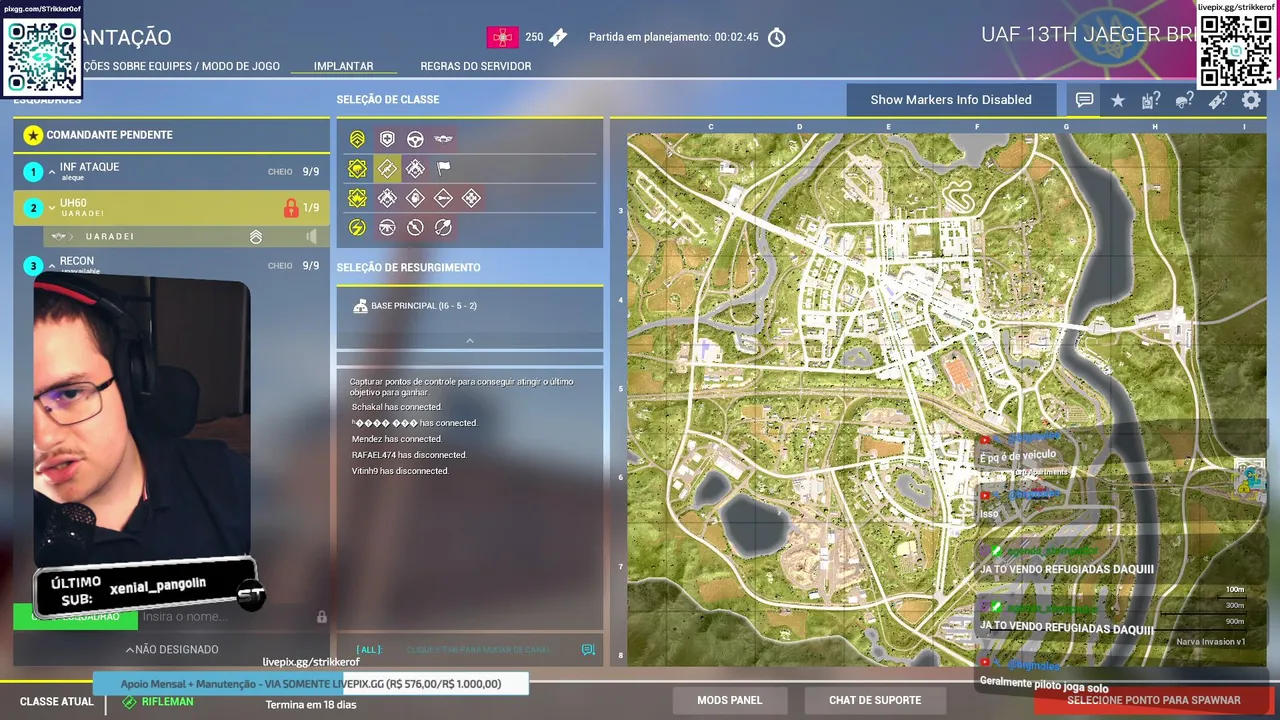Choose the four-arrow diamond class icon
The width and height of the screenshot is (1280, 720).
click(471, 199)
